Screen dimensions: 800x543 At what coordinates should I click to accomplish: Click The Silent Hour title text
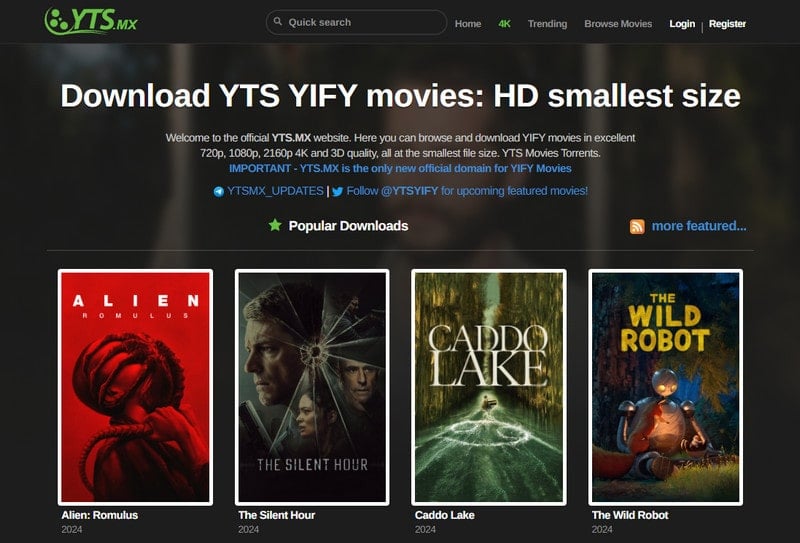coord(277,515)
